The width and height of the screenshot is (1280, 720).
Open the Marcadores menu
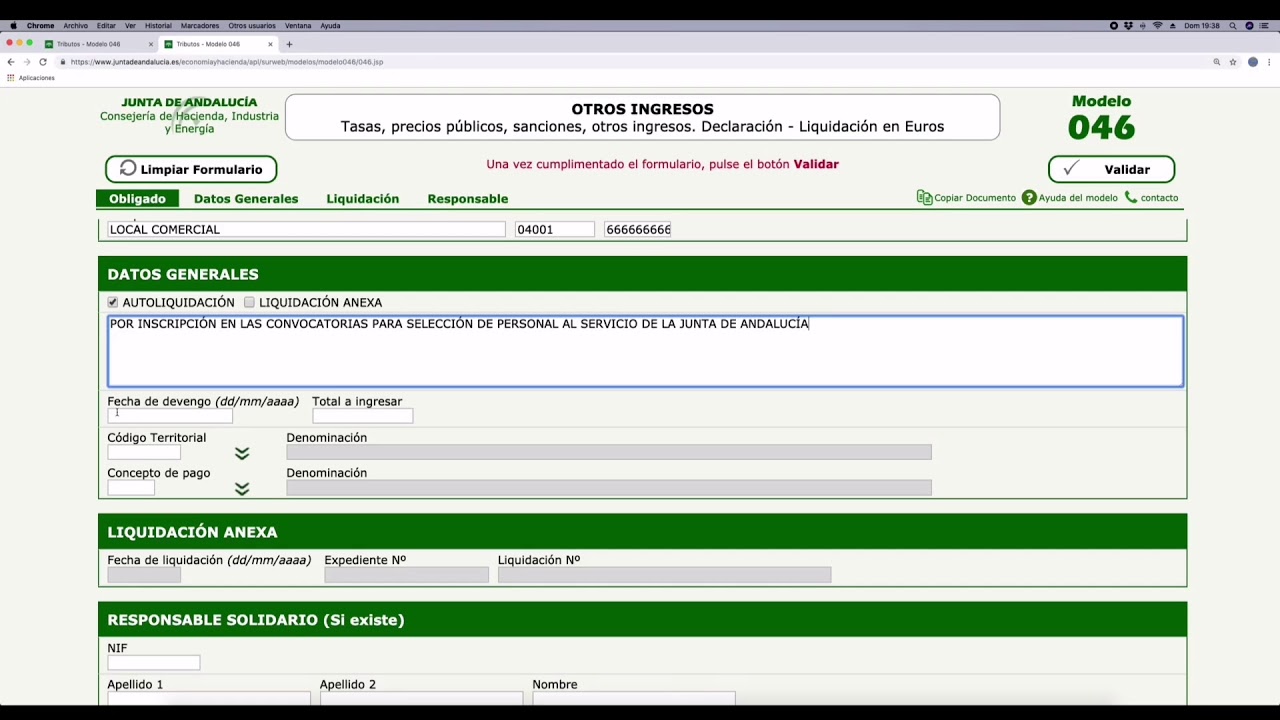pyautogui.click(x=200, y=26)
